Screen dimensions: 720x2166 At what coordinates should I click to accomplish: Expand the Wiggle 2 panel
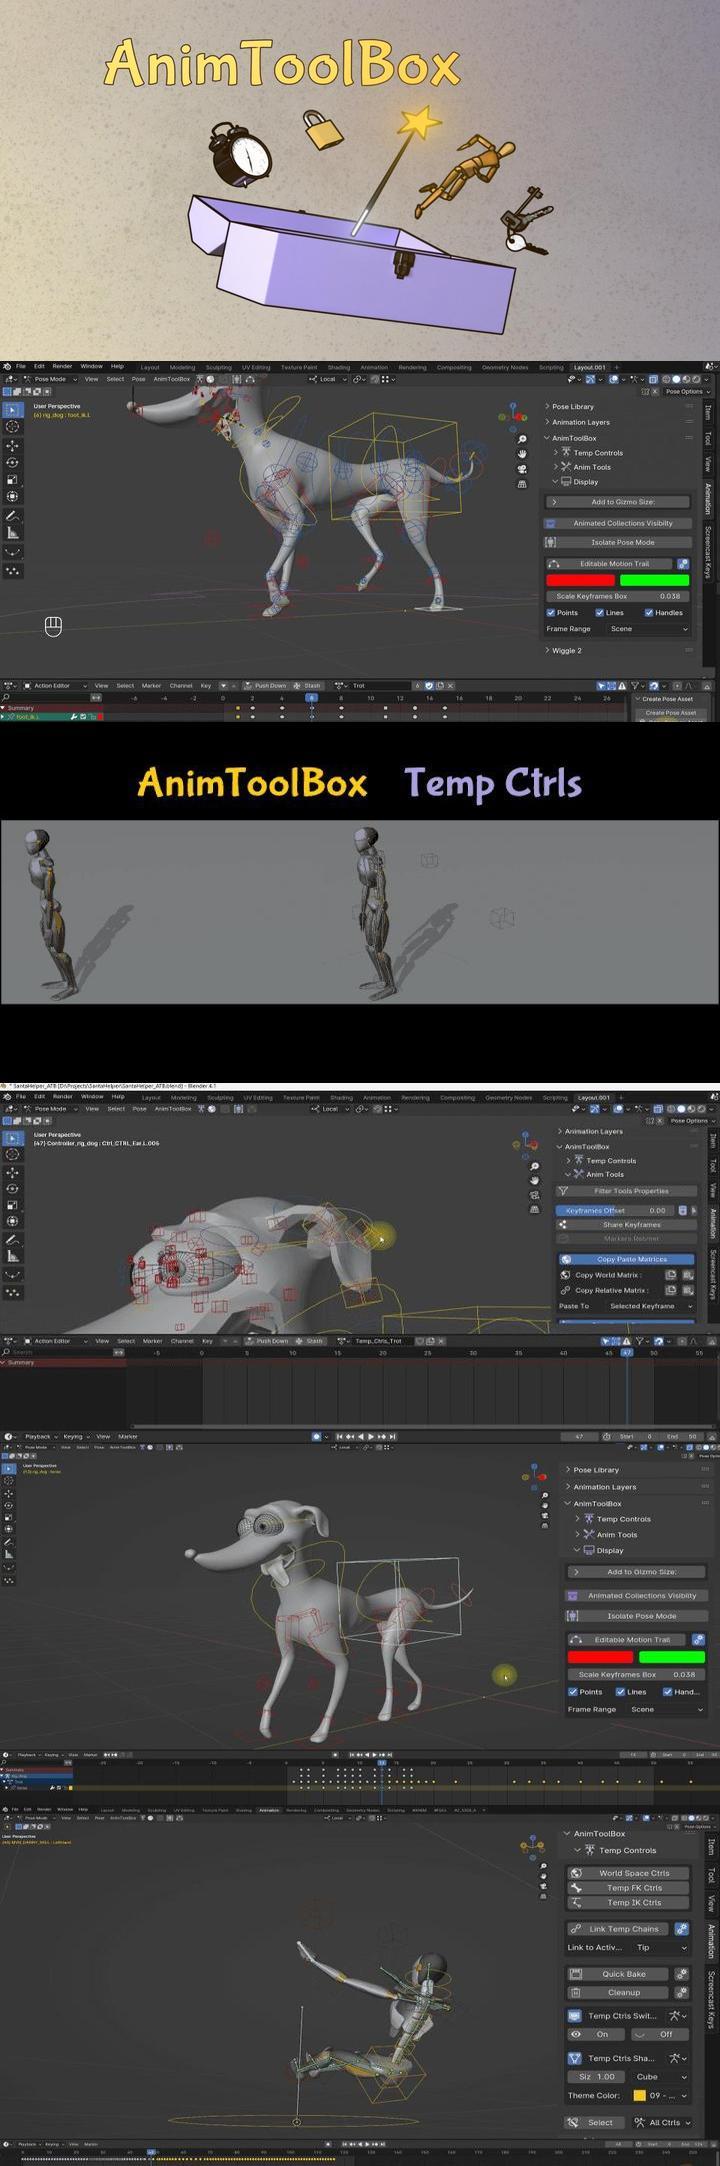click(x=566, y=650)
